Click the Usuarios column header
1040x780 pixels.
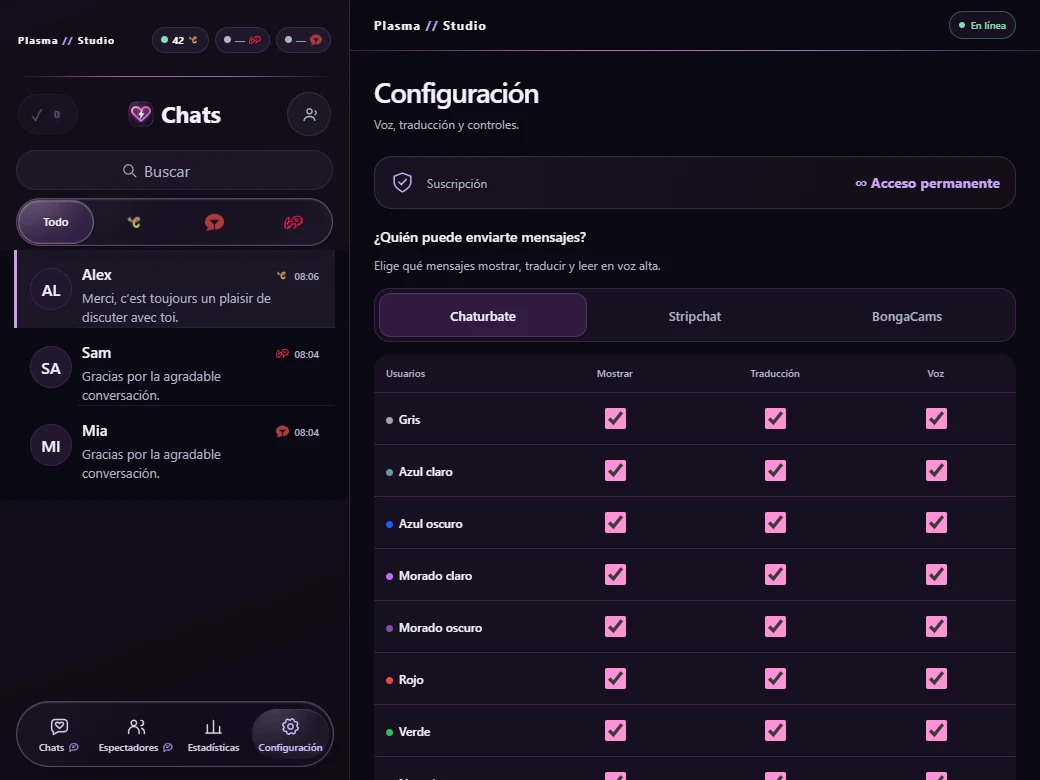pyautogui.click(x=405, y=373)
